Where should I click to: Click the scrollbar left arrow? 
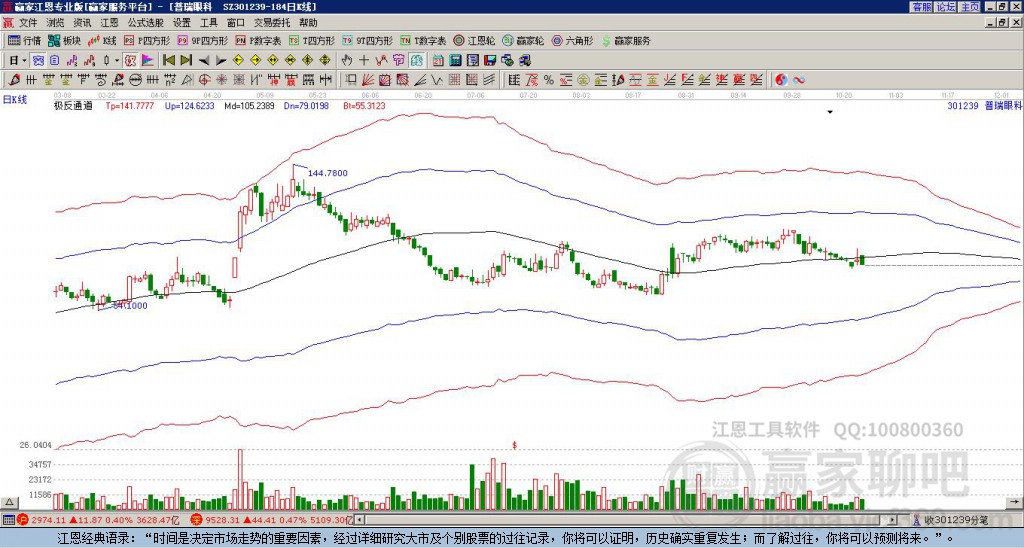(x=359, y=520)
